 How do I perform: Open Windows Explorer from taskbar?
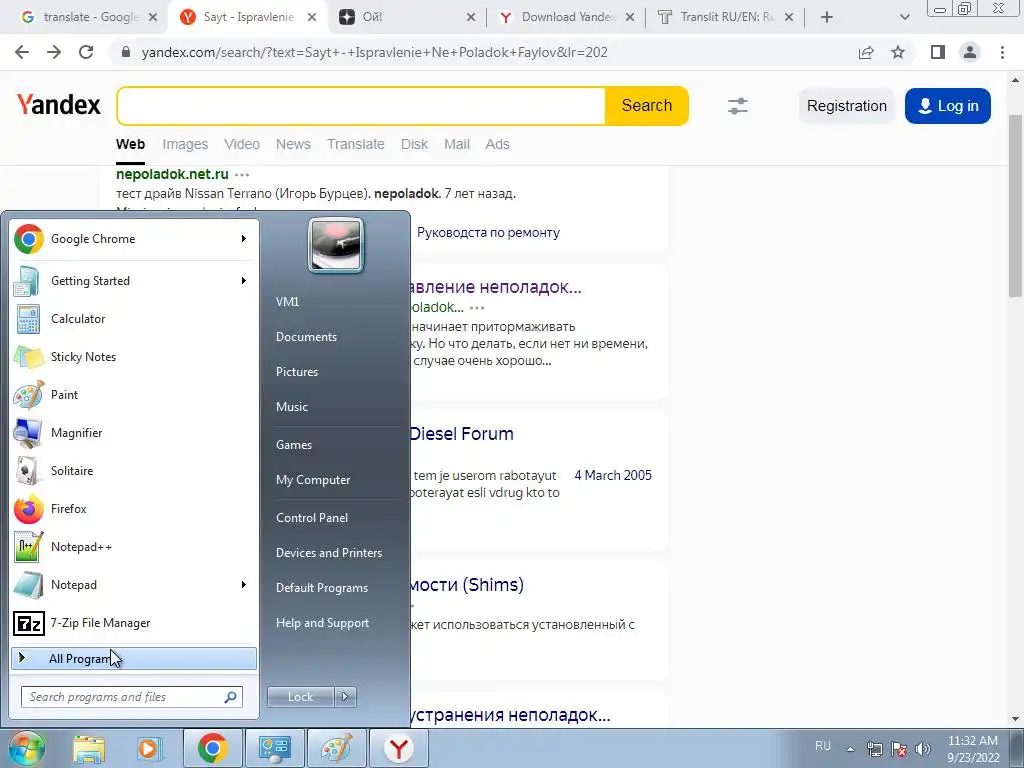[x=89, y=748]
